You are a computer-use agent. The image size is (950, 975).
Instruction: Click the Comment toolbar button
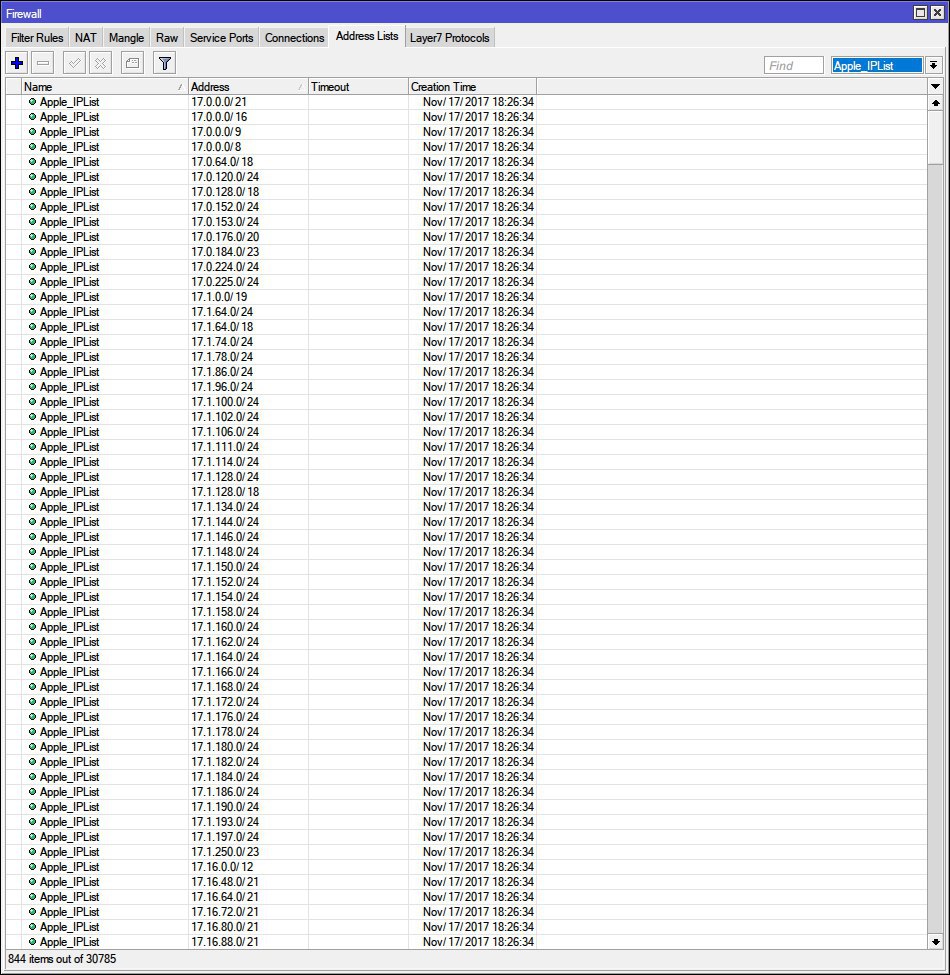click(x=132, y=63)
